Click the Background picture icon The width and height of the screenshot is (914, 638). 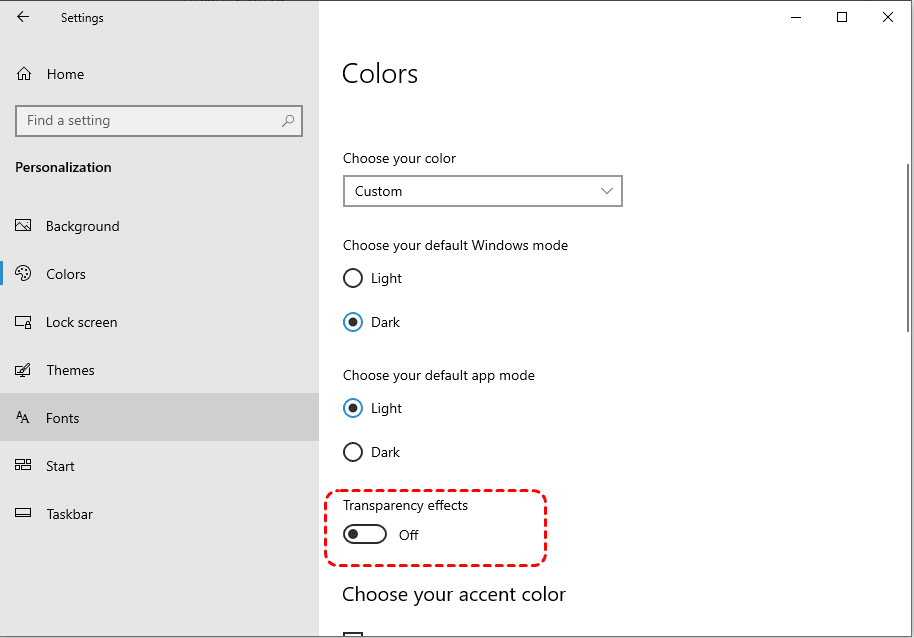(x=23, y=226)
